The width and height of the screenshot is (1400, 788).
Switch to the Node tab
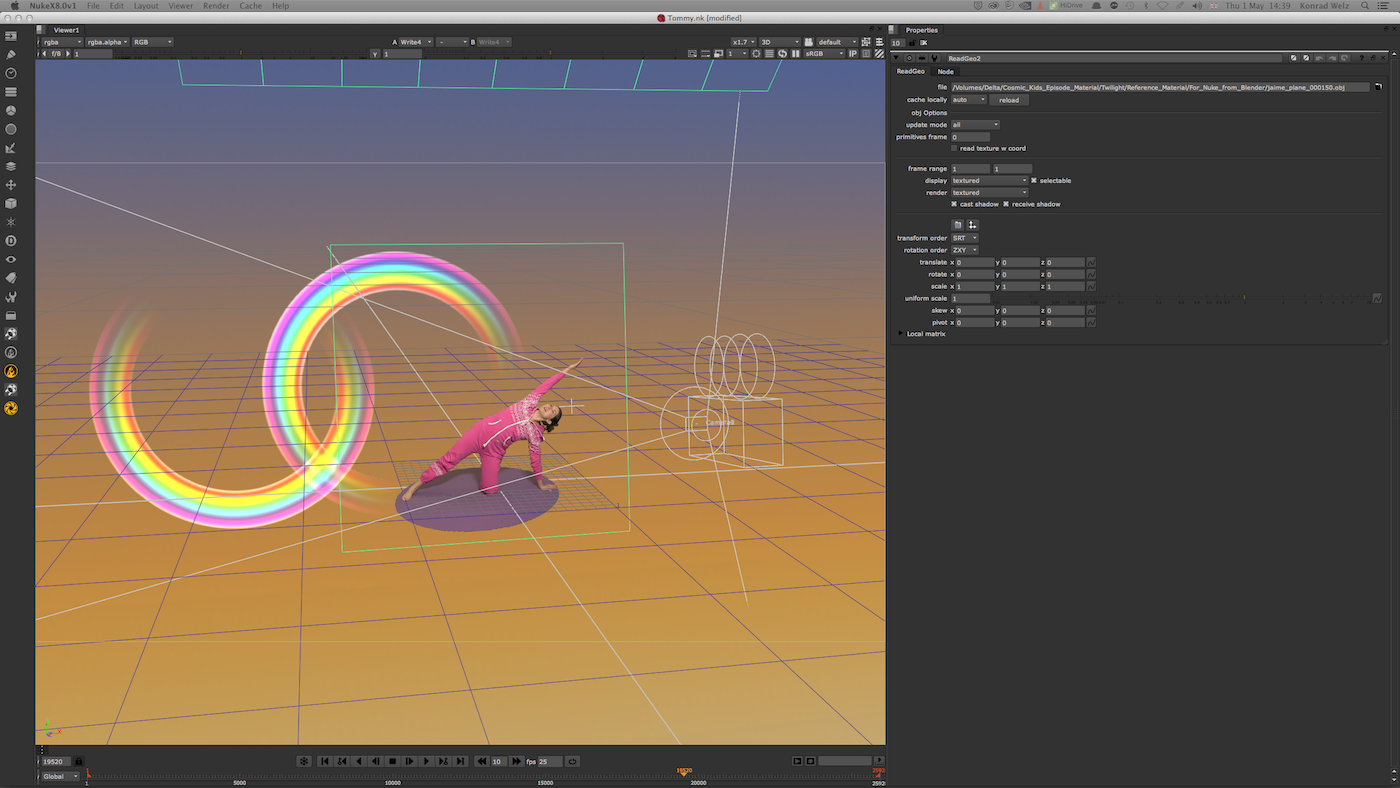click(945, 72)
